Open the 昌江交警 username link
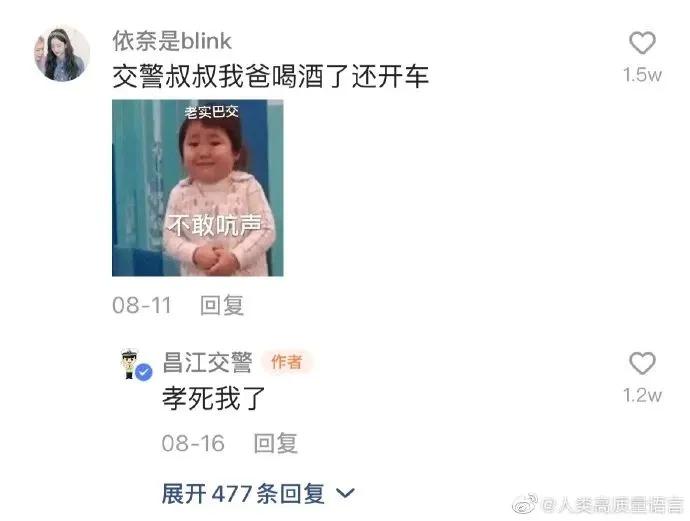Screen dimensions: 690x521 coord(207,362)
